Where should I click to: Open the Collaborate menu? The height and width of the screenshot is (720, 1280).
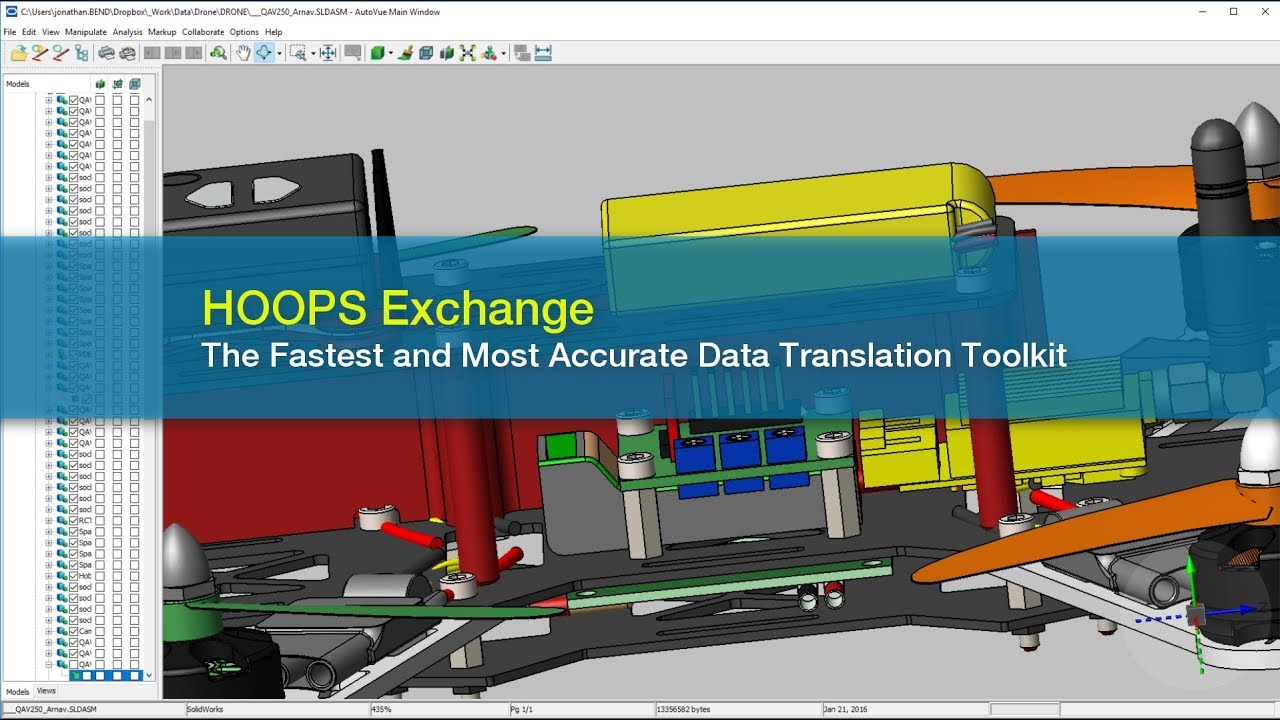click(x=203, y=32)
